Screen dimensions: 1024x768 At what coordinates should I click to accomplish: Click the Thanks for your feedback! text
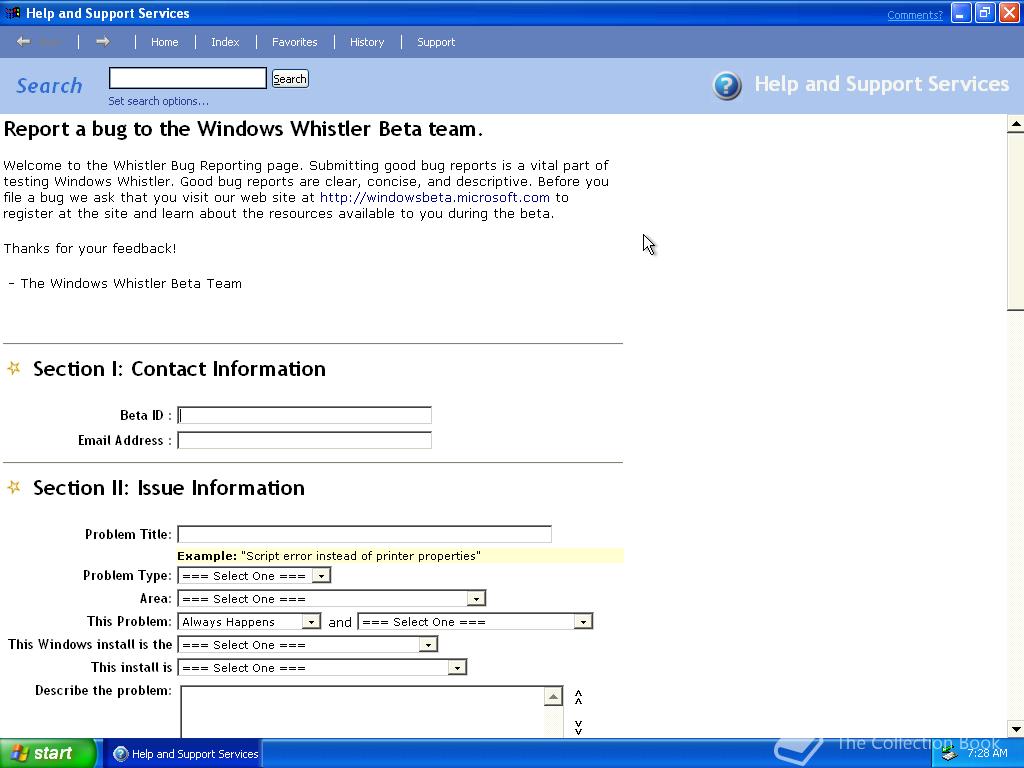[90, 249]
